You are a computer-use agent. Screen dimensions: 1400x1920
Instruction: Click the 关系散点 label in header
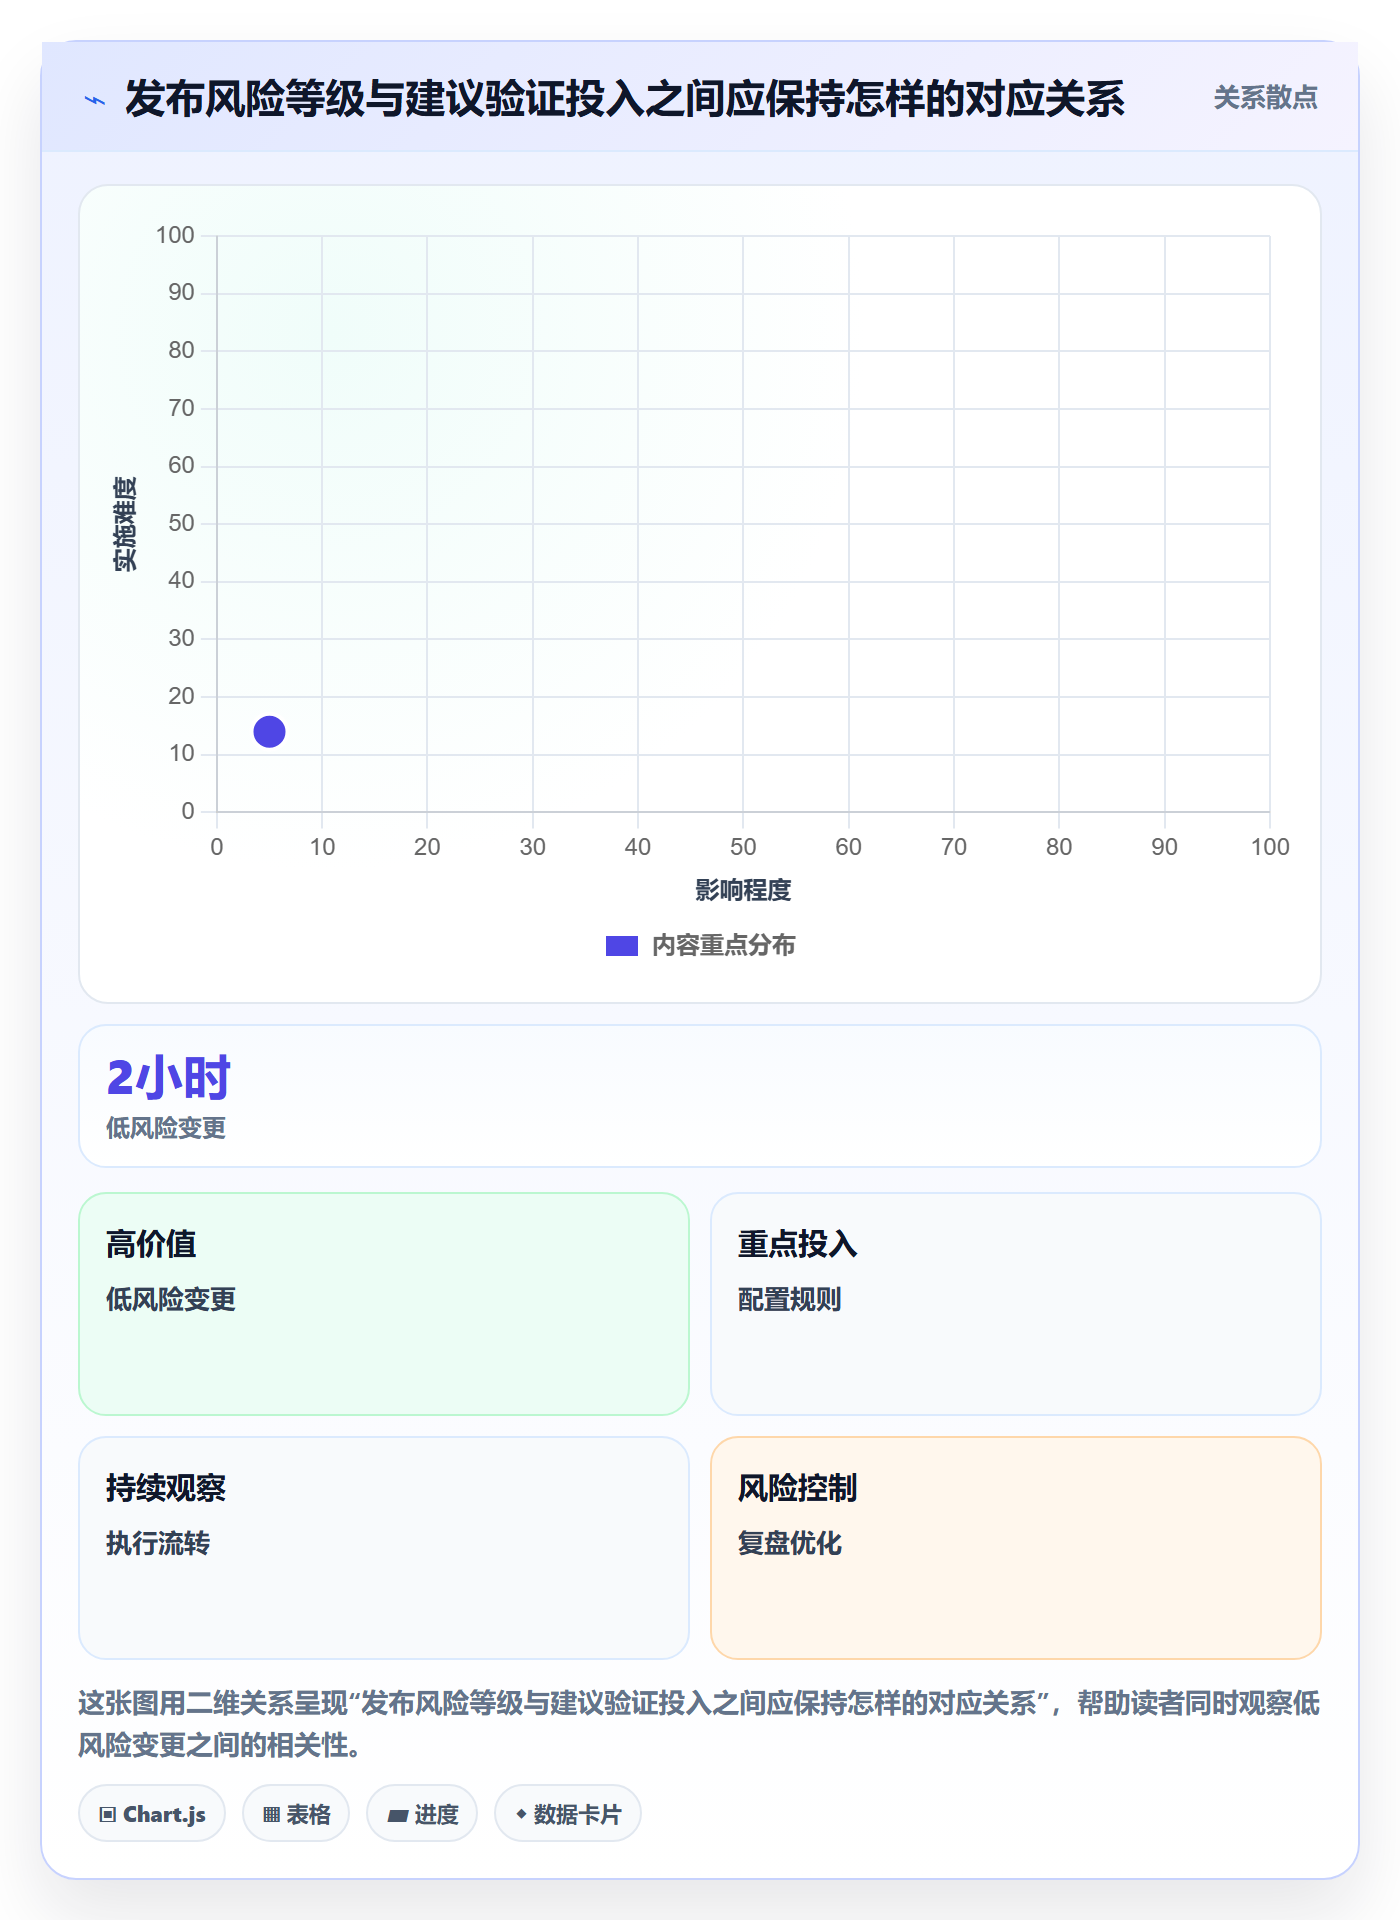[1265, 98]
